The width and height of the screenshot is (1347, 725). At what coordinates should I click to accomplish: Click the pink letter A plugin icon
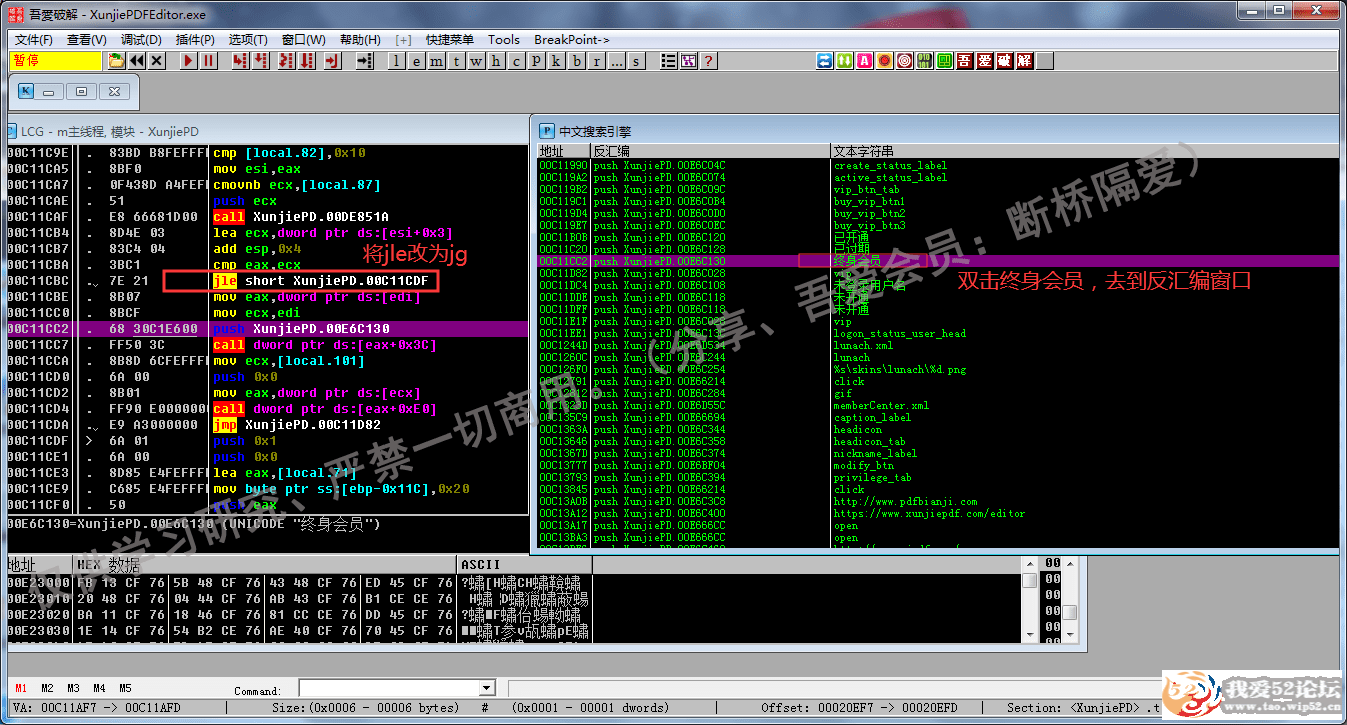pyautogui.click(x=865, y=61)
